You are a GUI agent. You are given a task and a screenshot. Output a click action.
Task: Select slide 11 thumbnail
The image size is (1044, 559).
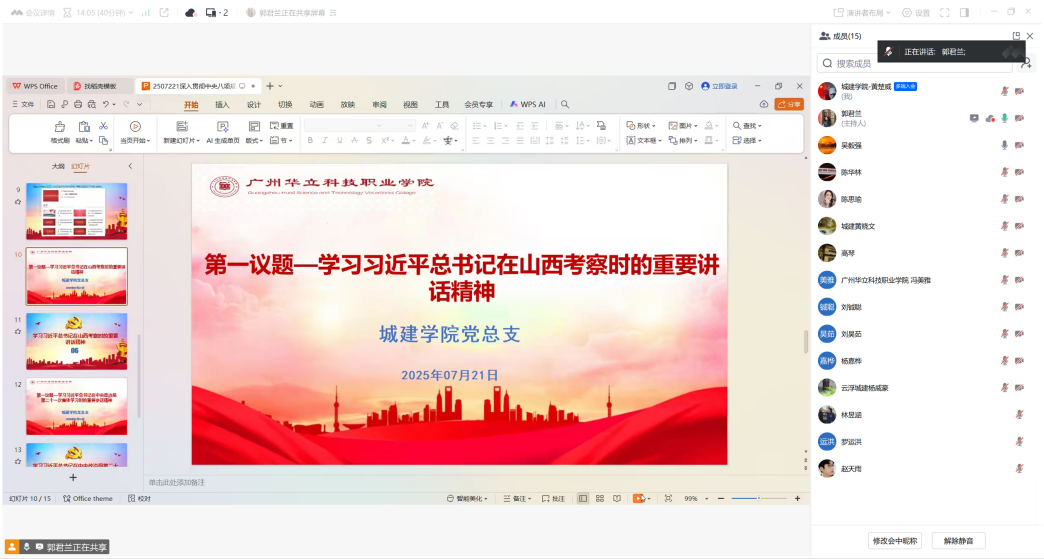click(77, 341)
